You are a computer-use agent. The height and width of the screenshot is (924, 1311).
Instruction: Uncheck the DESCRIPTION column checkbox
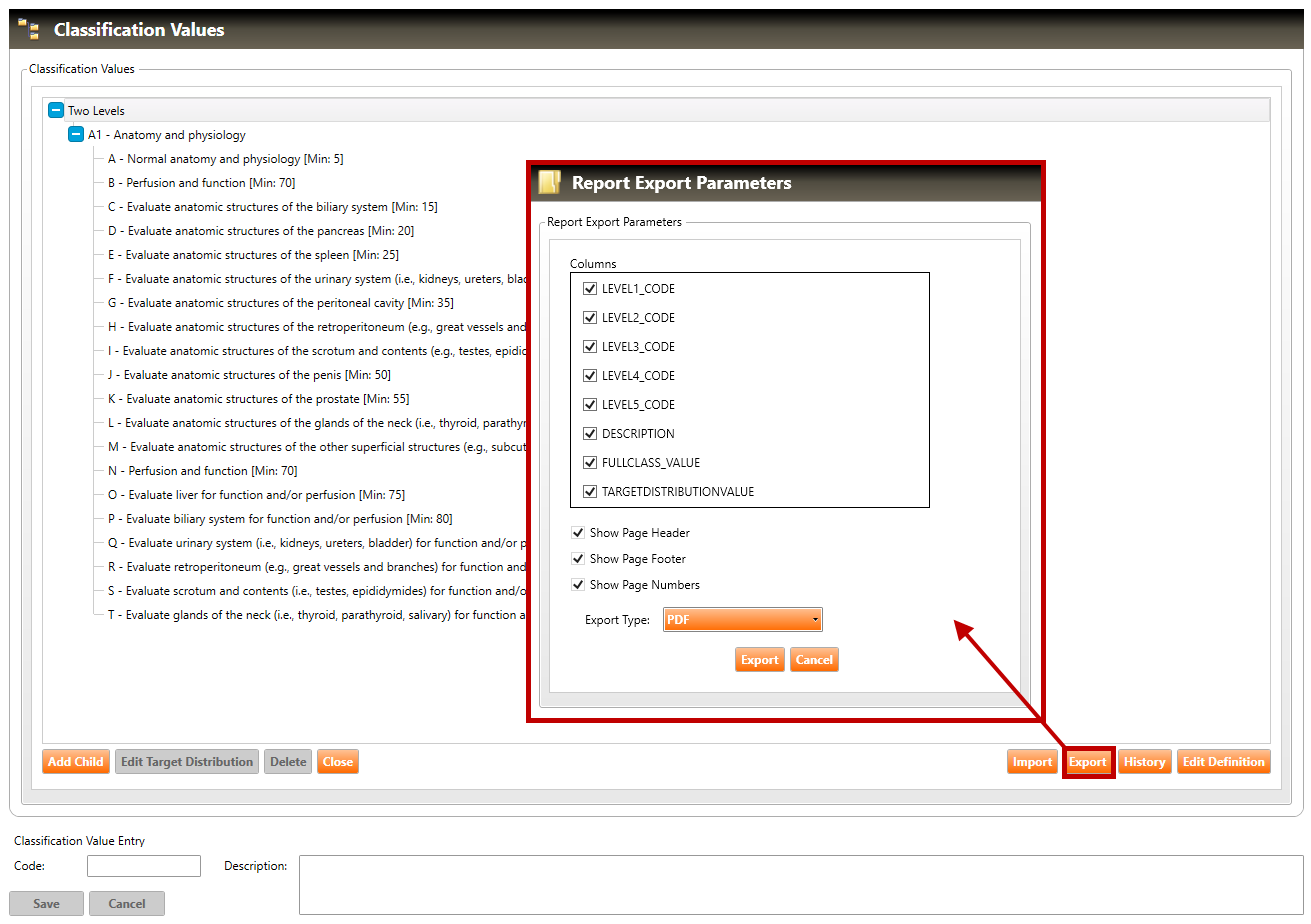[590, 434]
